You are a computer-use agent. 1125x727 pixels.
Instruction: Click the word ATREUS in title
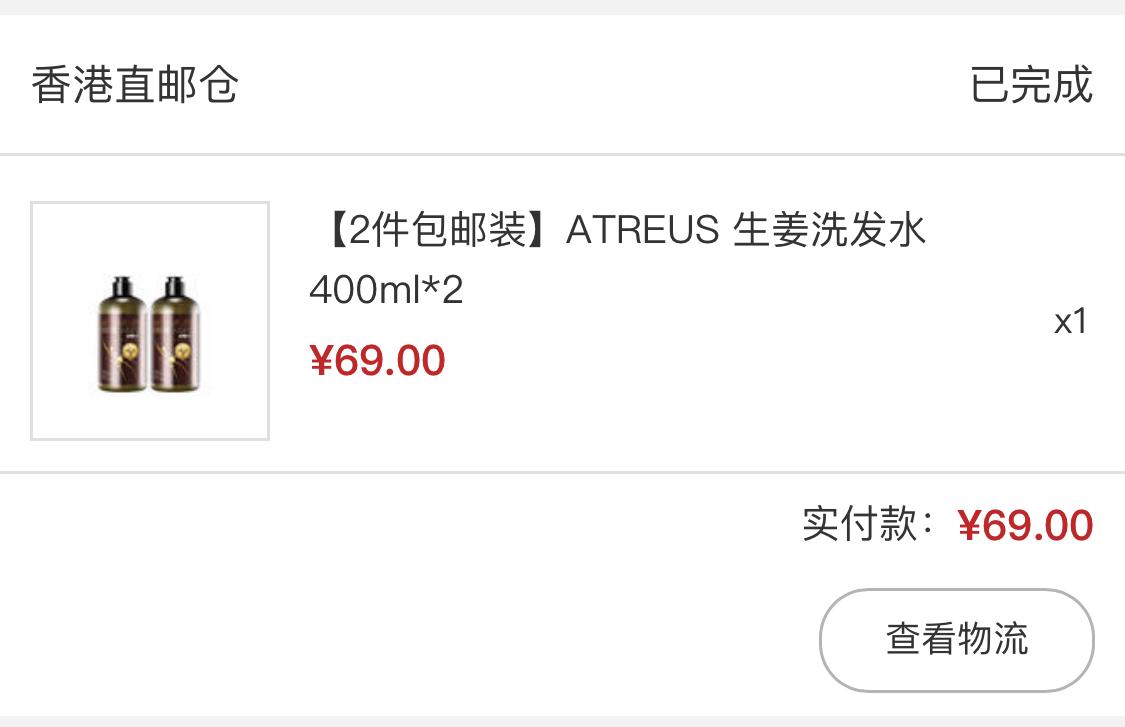642,230
